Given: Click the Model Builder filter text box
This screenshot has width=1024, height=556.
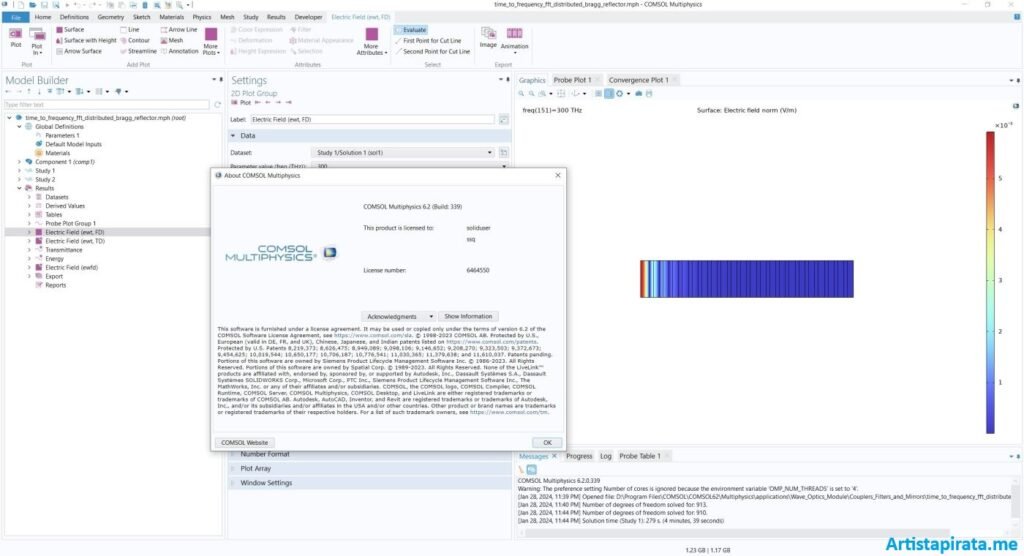Looking at the screenshot, I should pyautogui.click(x=107, y=105).
